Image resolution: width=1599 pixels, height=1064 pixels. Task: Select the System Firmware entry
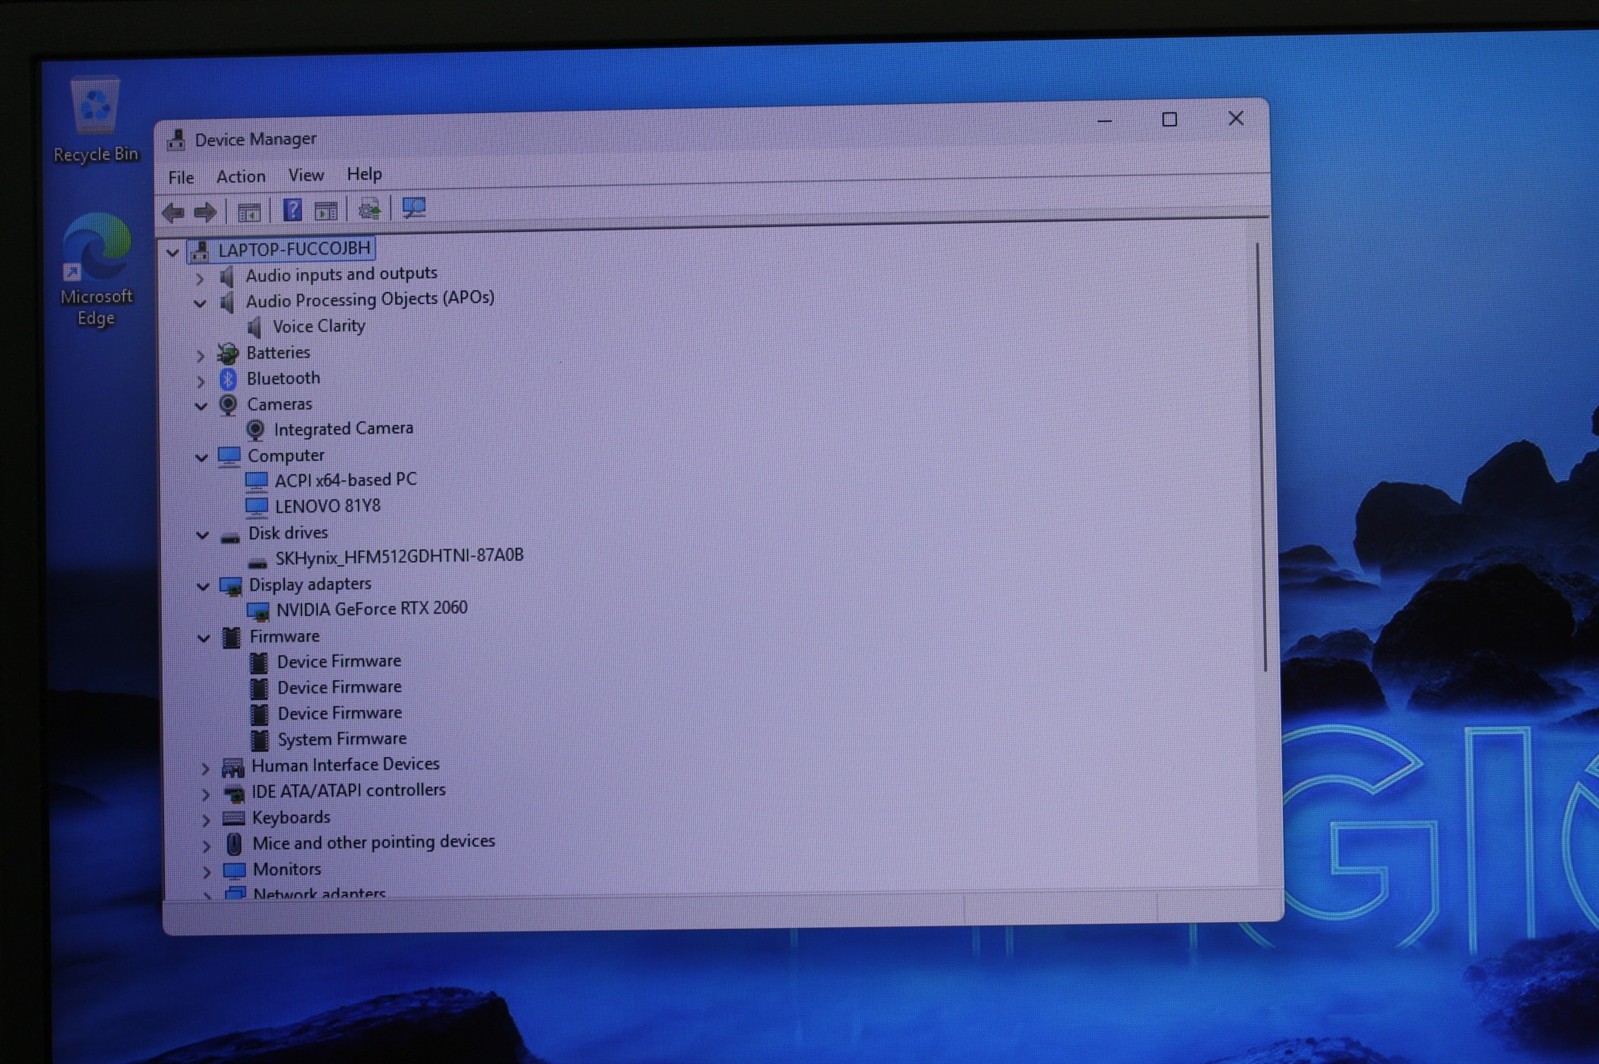coord(342,739)
